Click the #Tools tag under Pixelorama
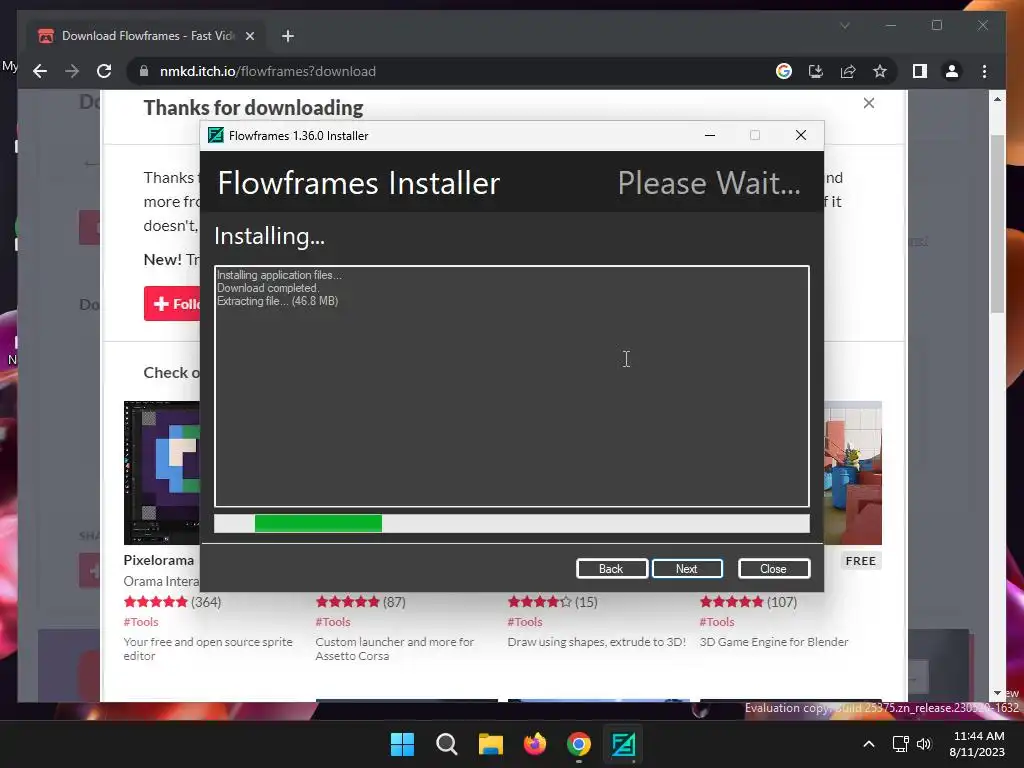The width and height of the screenshot is (1024, 768). pyautogui.click(x=141, y=622)
